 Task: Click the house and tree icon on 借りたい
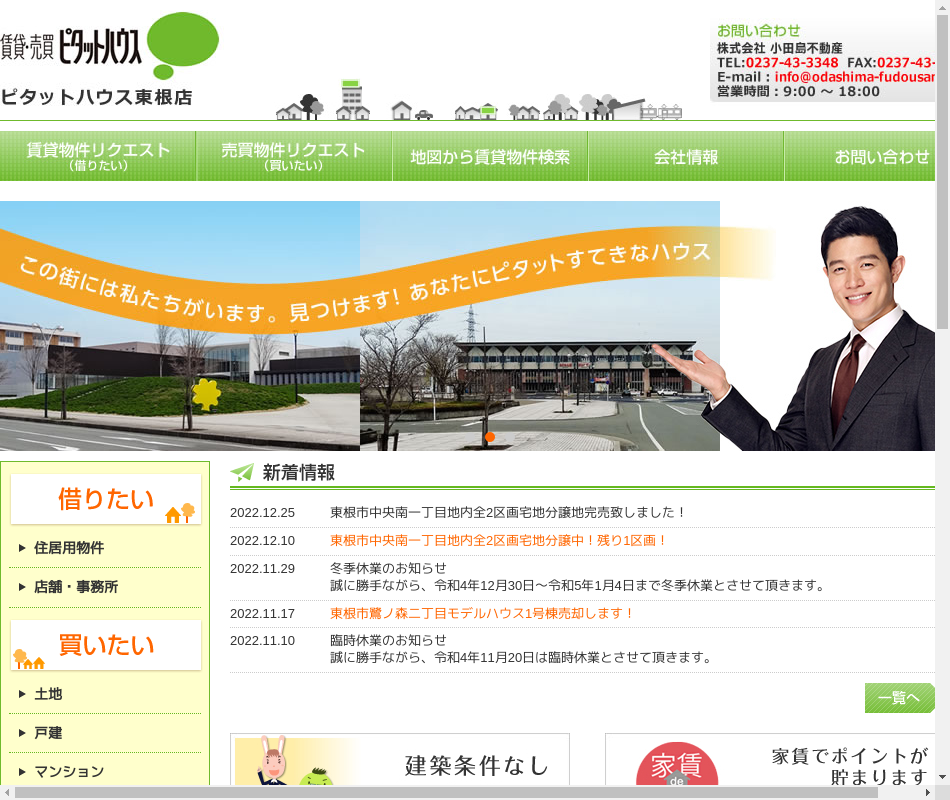click(180, 513)
